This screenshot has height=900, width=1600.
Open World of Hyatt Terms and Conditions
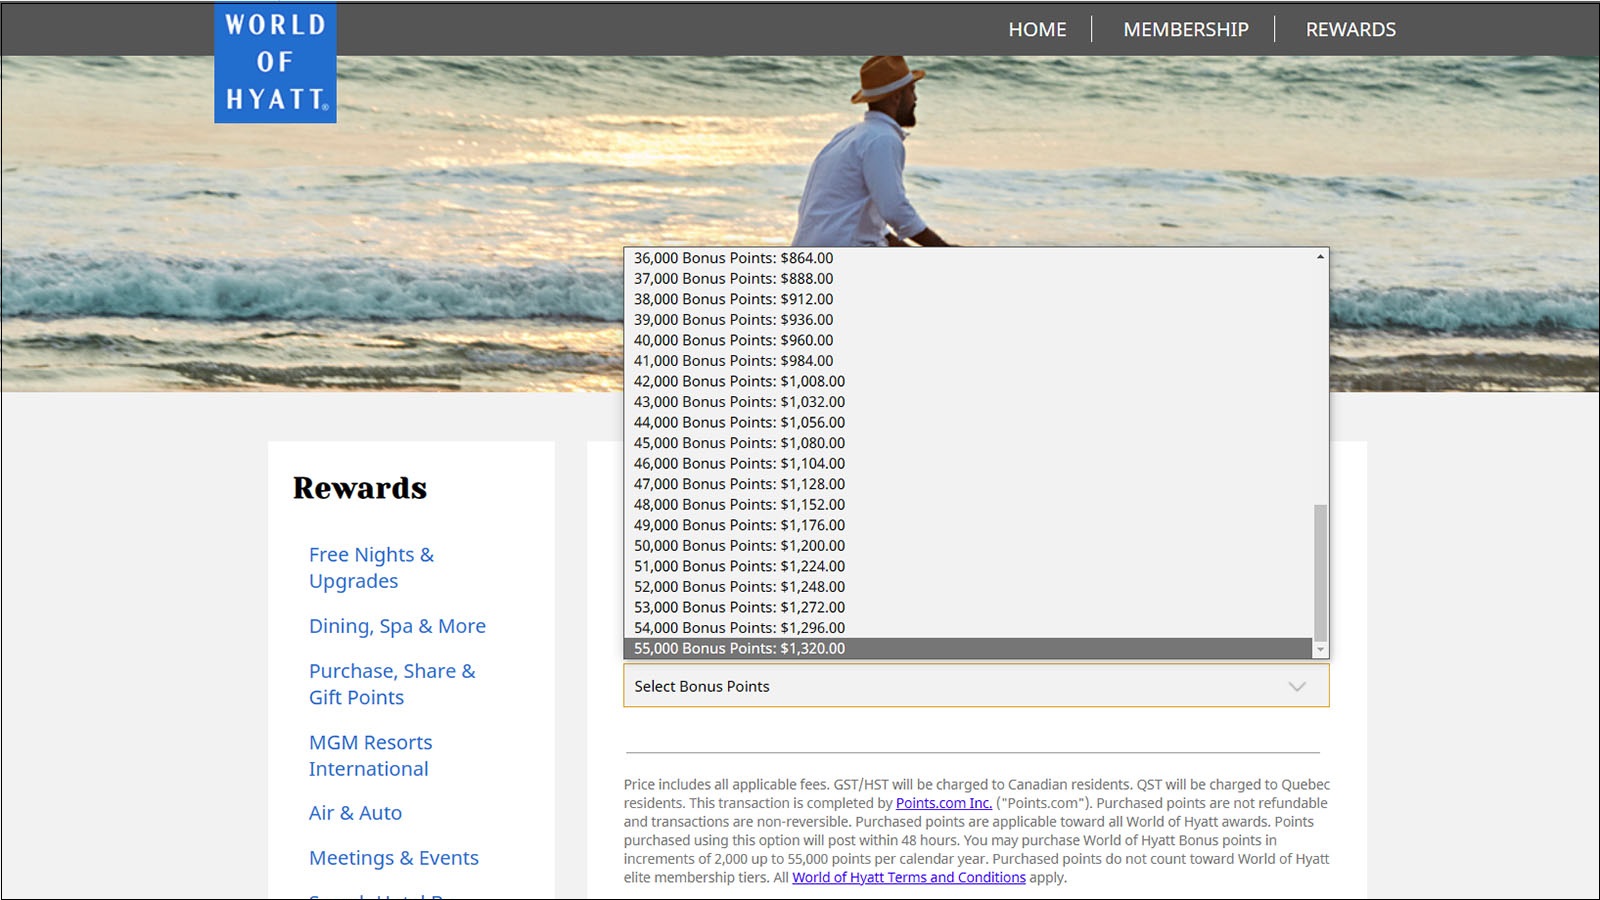coord(909,877)
